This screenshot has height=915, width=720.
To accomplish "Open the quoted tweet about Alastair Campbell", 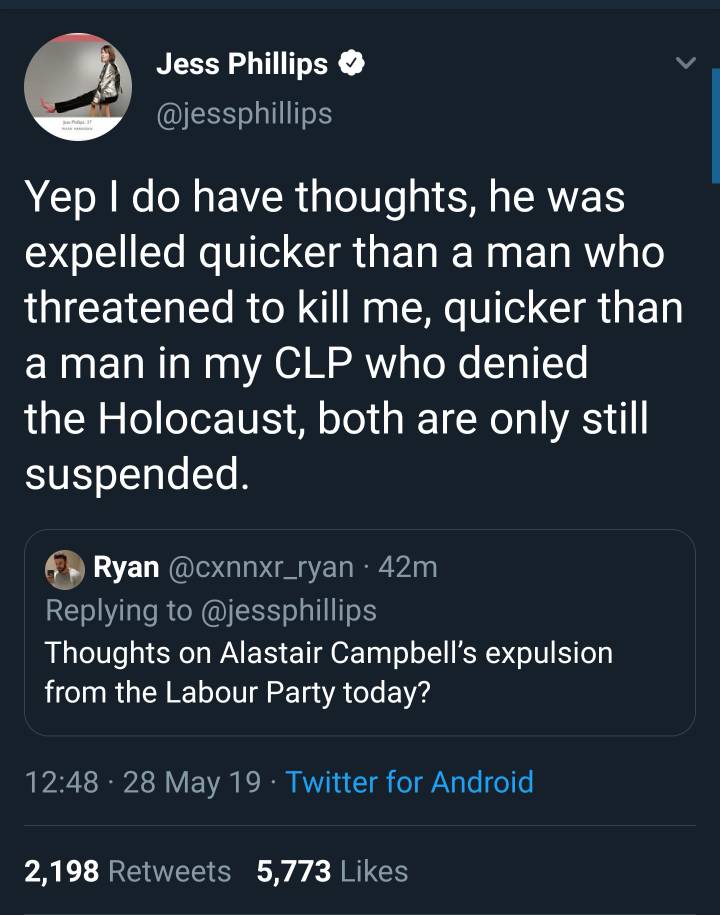I will pyautogui.click(x=328, y=672).
